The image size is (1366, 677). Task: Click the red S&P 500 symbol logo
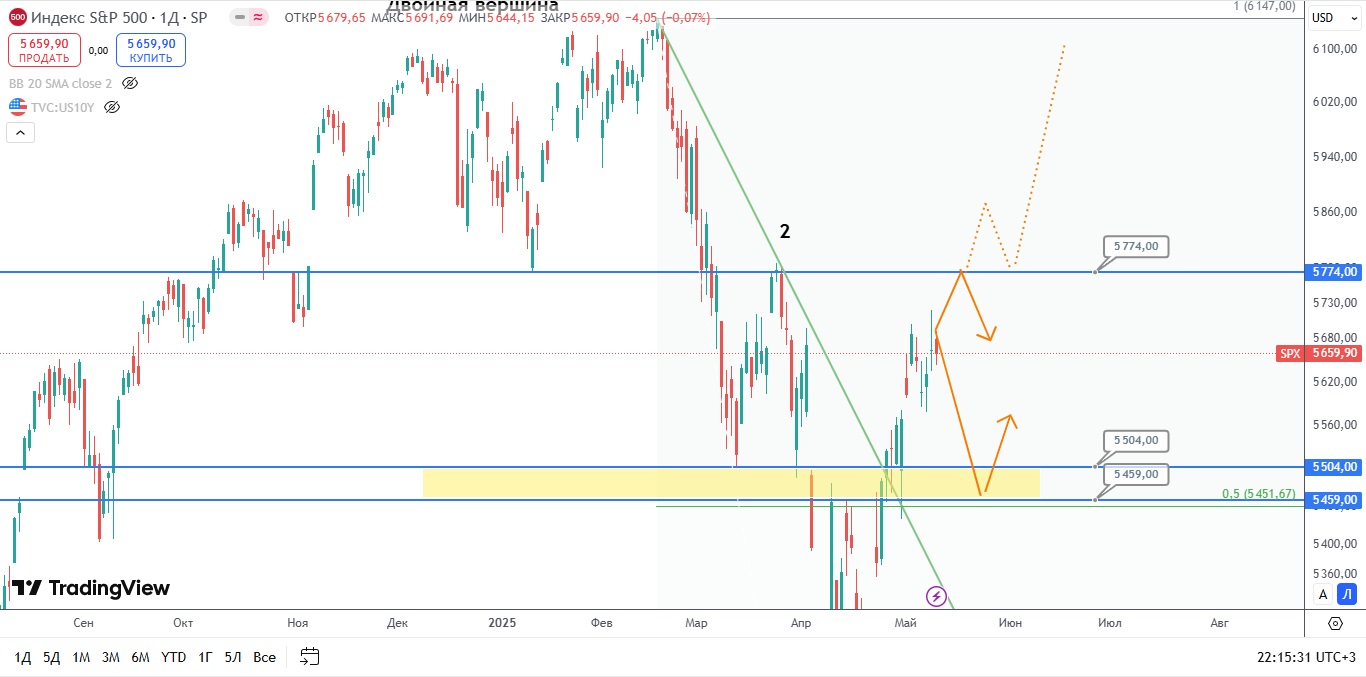(x=18, y=17)
